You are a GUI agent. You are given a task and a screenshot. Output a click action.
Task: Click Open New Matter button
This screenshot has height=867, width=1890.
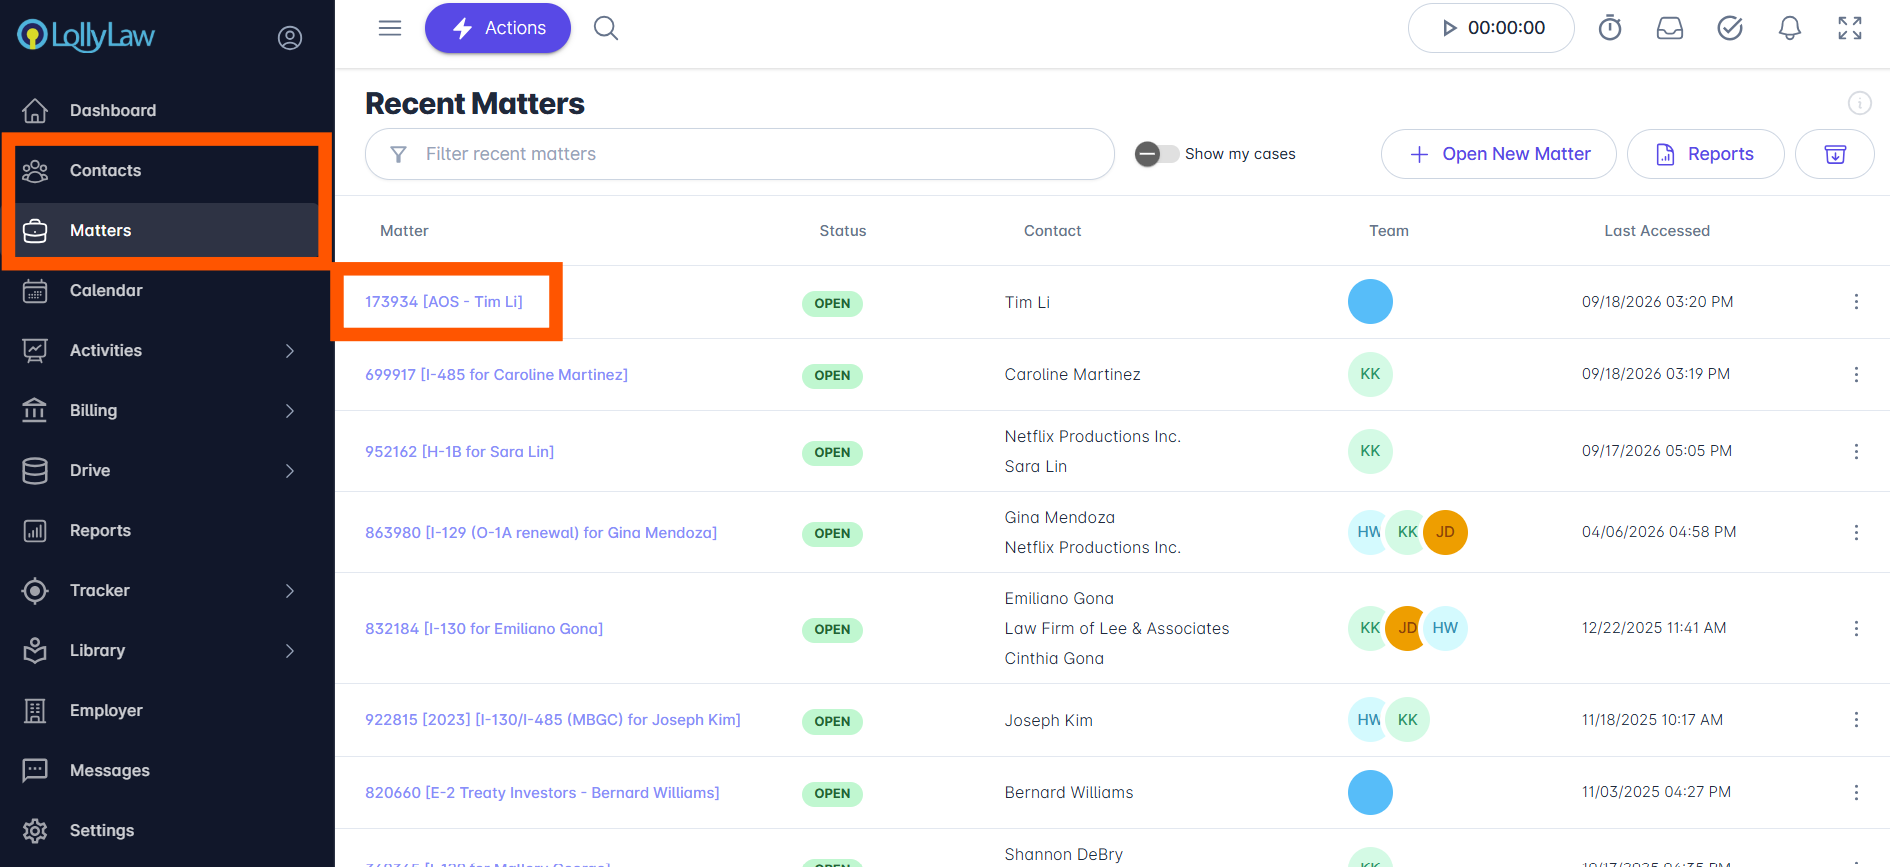[1499, 154]
